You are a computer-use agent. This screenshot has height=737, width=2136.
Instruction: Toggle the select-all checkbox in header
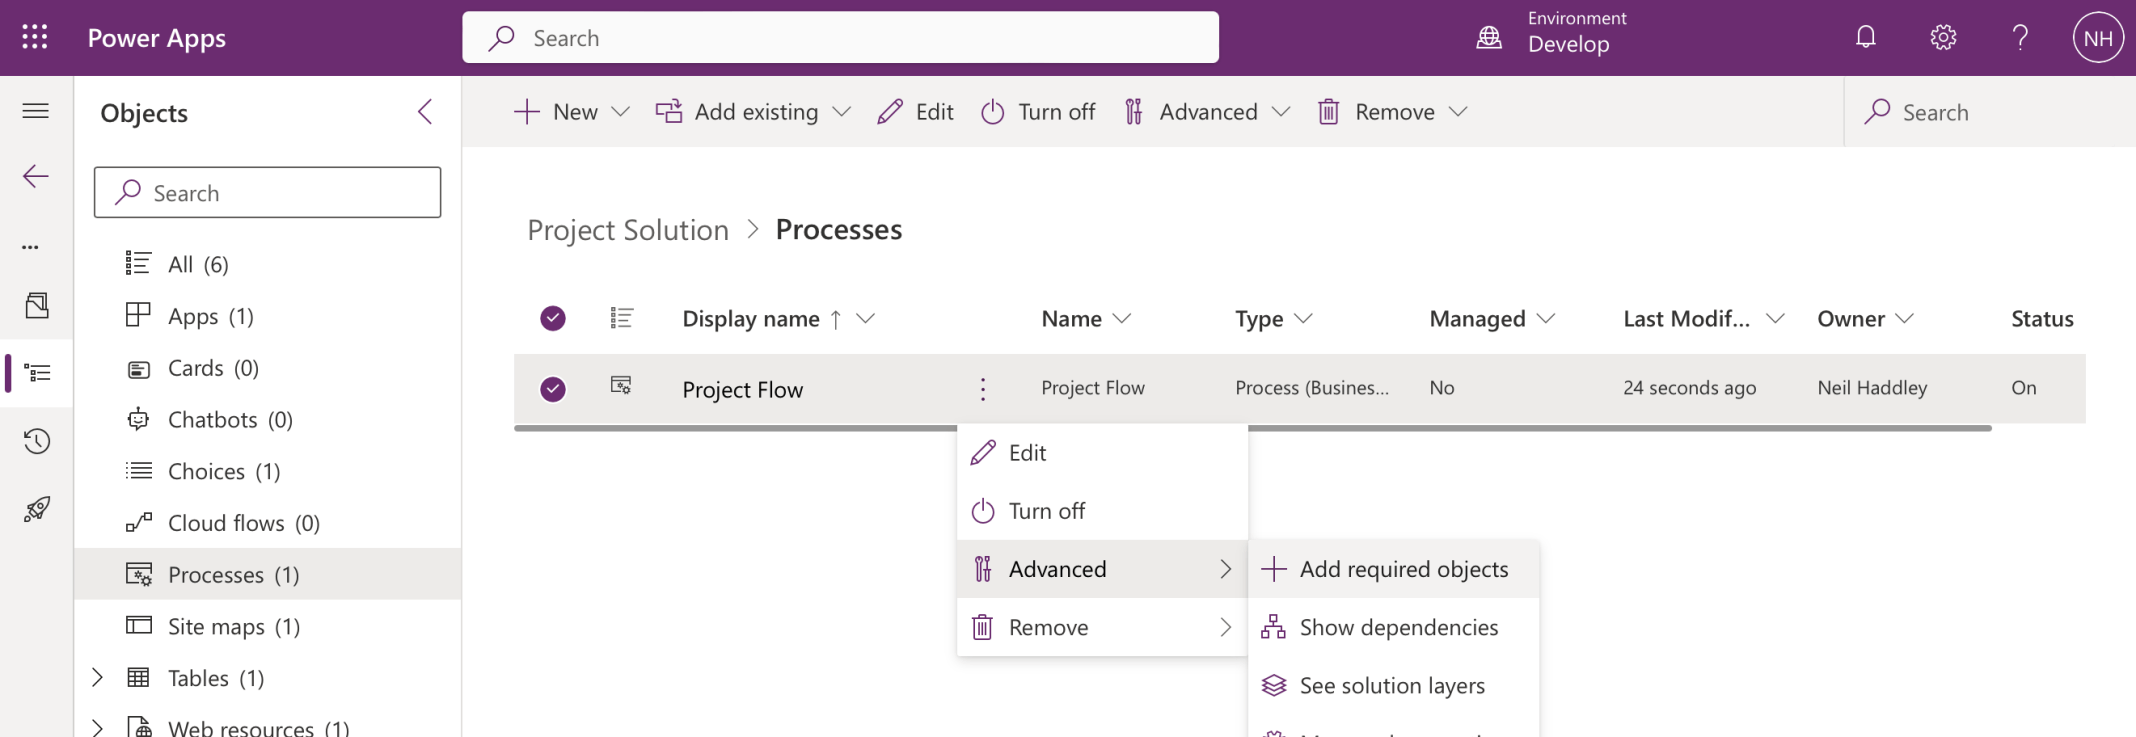(553, 318)
